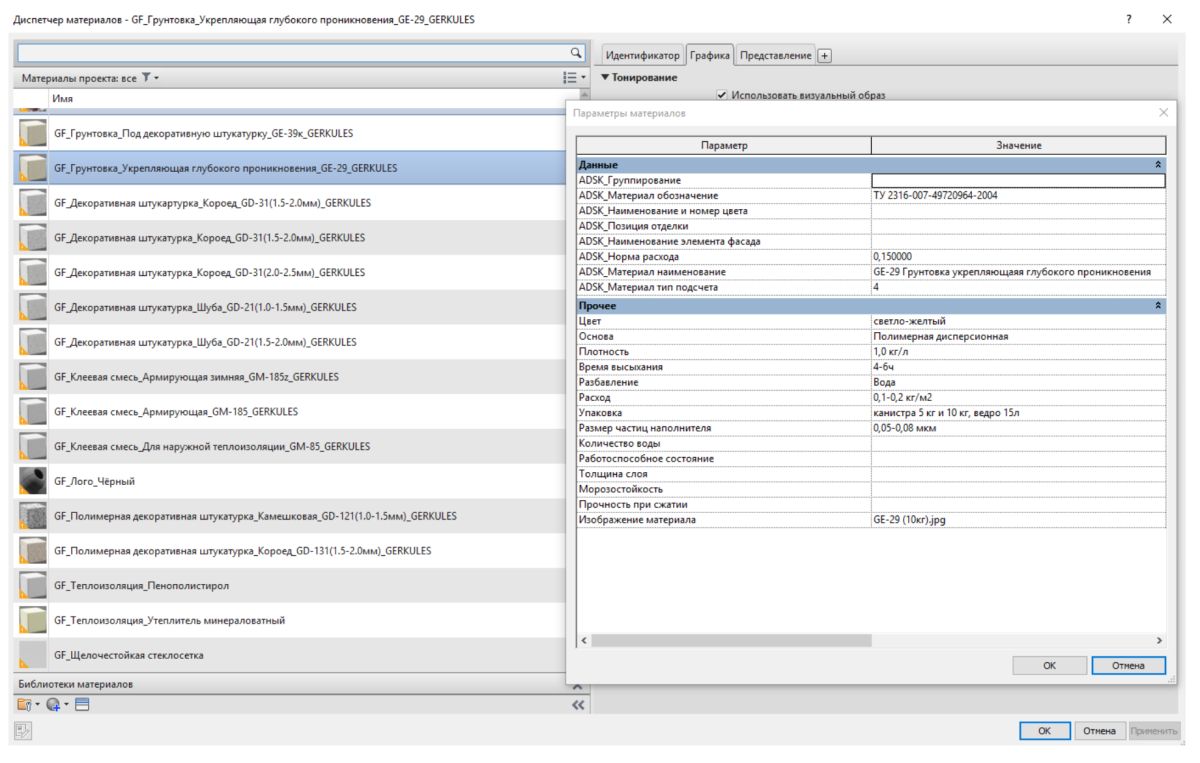Click 'Отмена' in the material parameters dialog

[x=1128, y=665]
